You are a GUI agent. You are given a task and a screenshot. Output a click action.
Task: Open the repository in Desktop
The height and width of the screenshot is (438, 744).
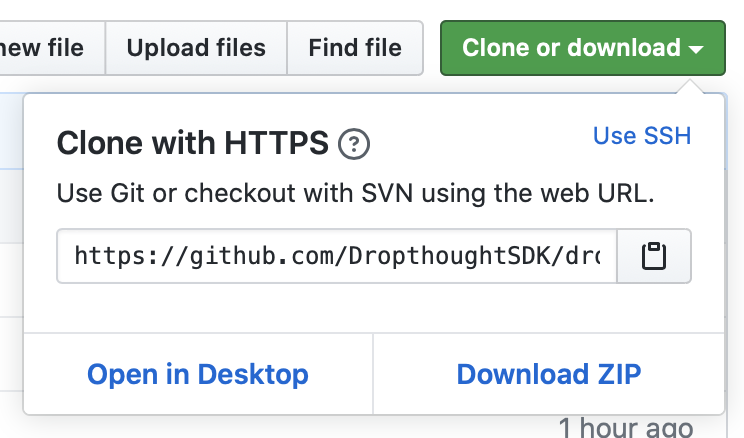pyautogui.click(x=198, y=374)
